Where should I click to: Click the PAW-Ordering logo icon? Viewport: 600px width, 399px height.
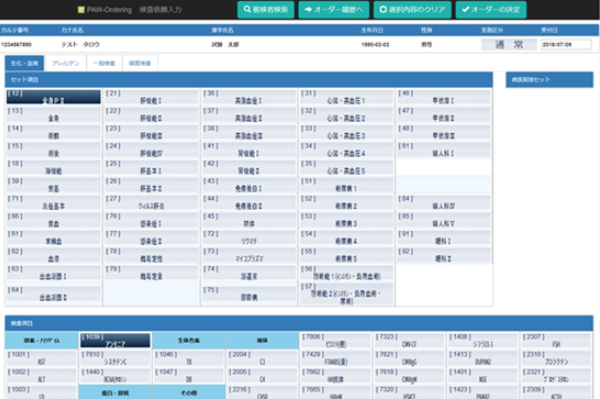click(81, 10)
